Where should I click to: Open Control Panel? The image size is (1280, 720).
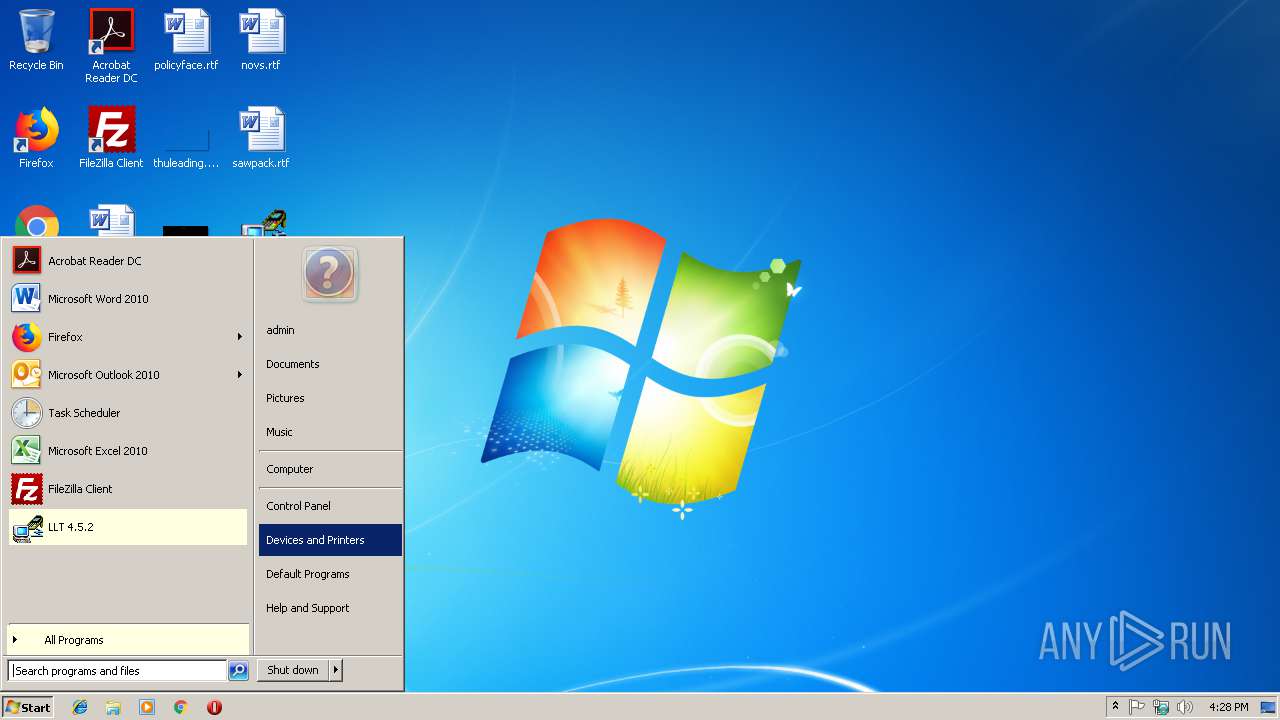[x=330, y=506]
